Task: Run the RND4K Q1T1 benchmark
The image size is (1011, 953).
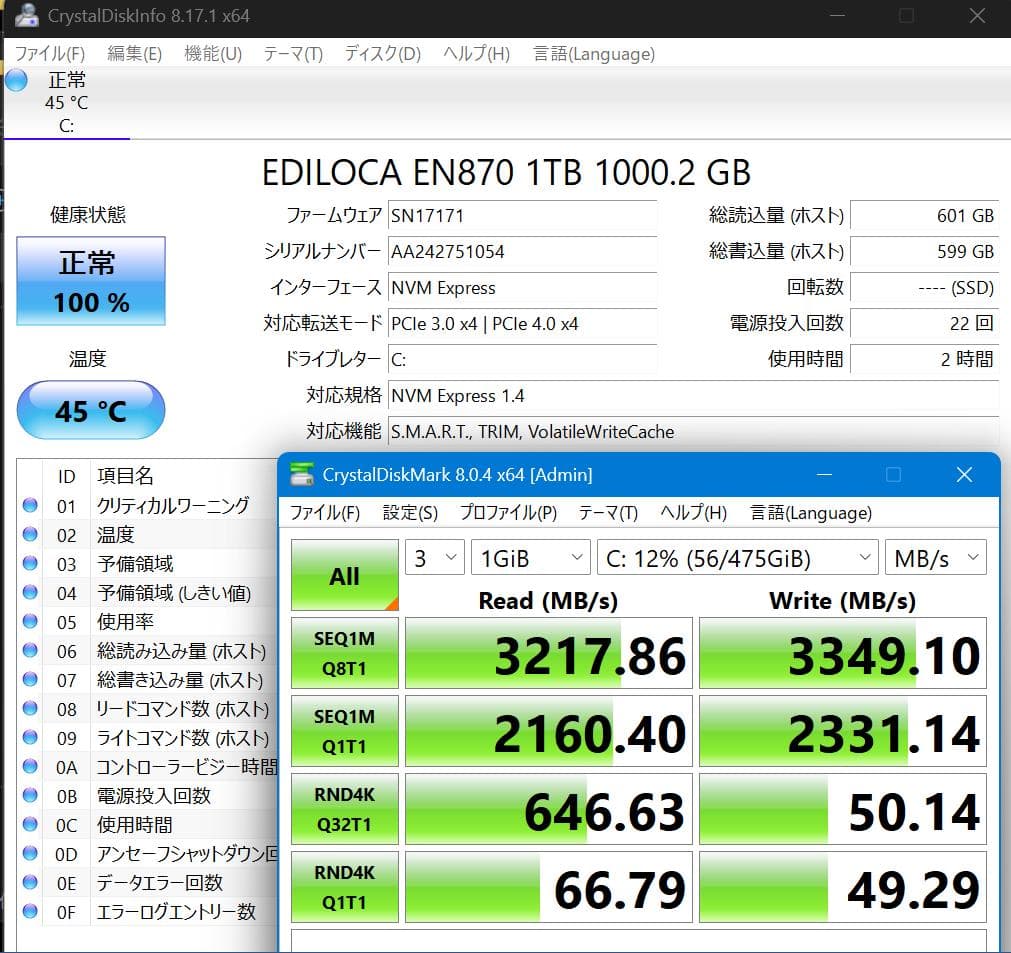Action: [344, 887]
